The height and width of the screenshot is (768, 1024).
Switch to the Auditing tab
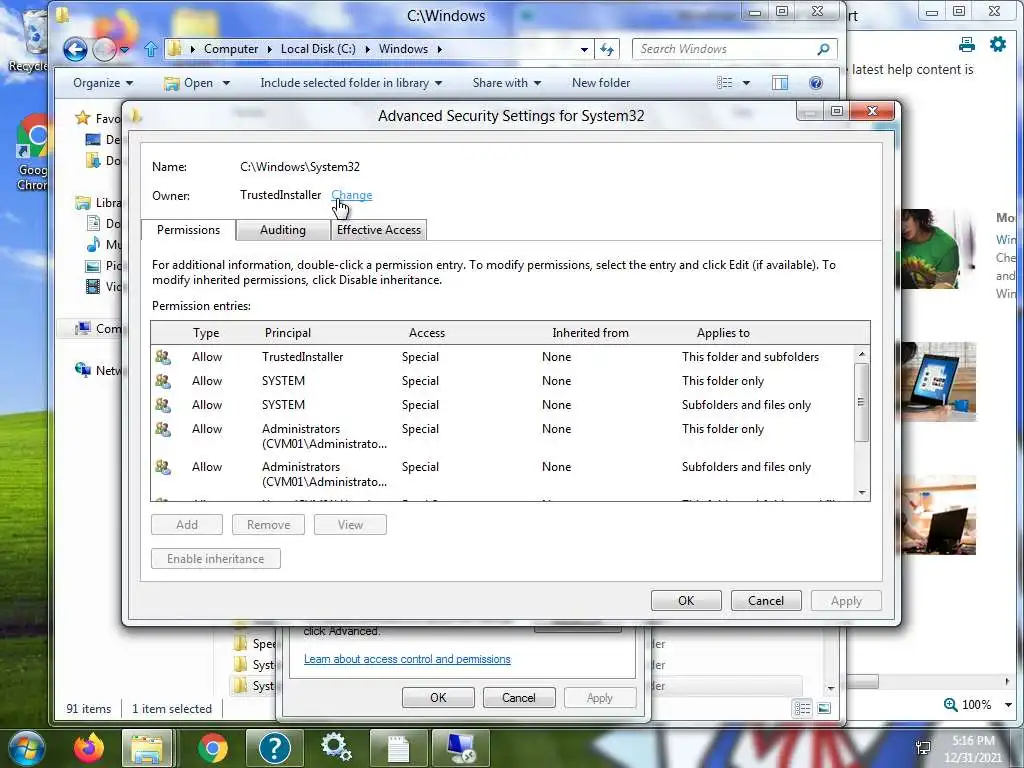click(x=283, y=230)
